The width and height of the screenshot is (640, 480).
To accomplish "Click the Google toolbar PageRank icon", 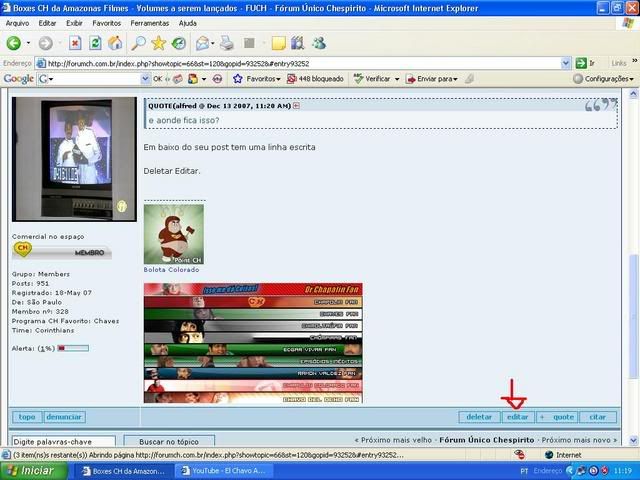I will [x=218, y=79].
